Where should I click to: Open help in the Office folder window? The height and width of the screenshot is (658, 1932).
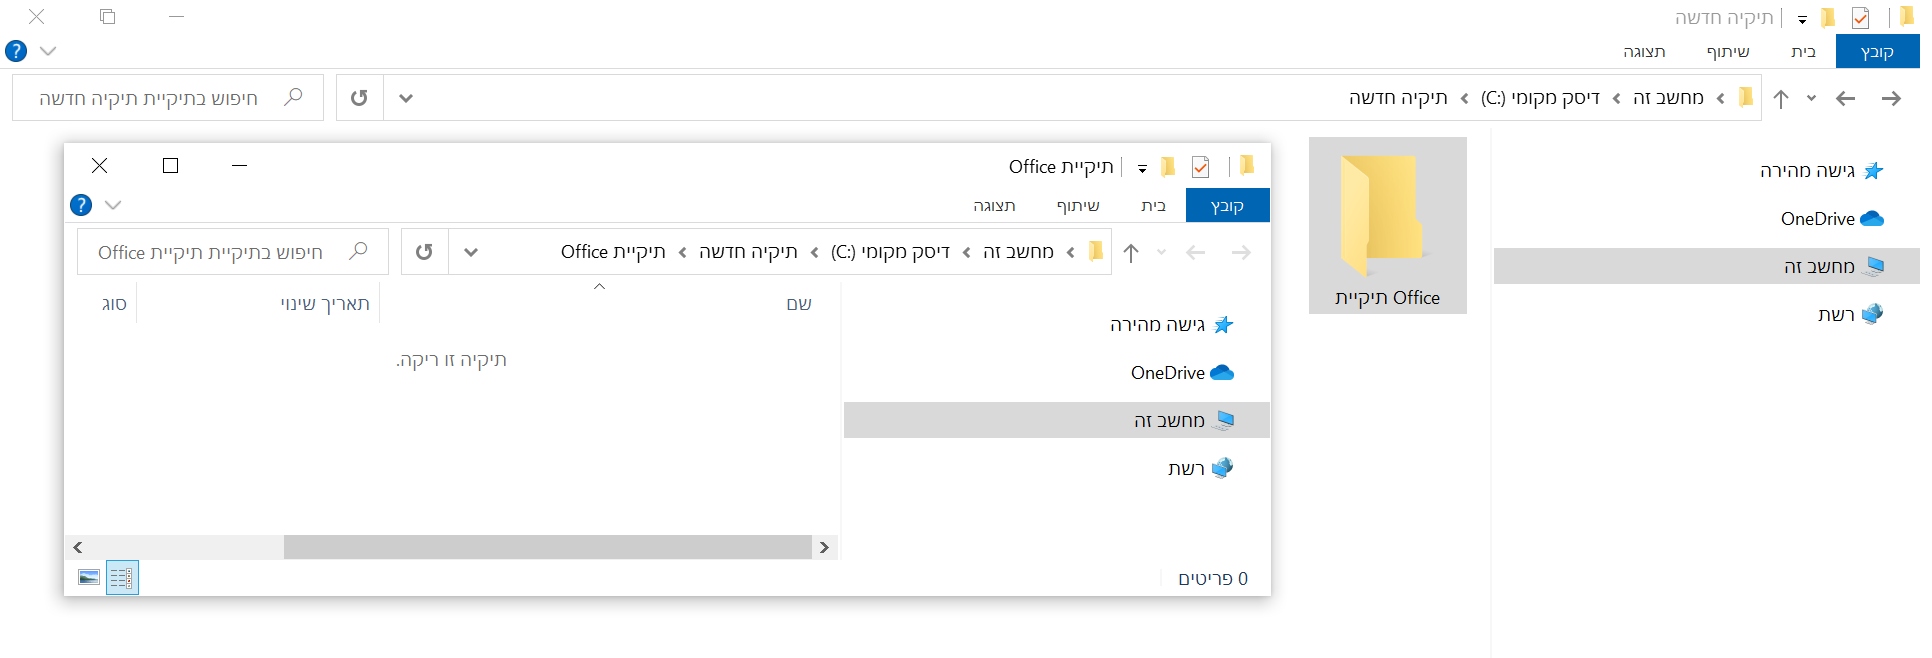pyautogui.click(x=81, y=205)
